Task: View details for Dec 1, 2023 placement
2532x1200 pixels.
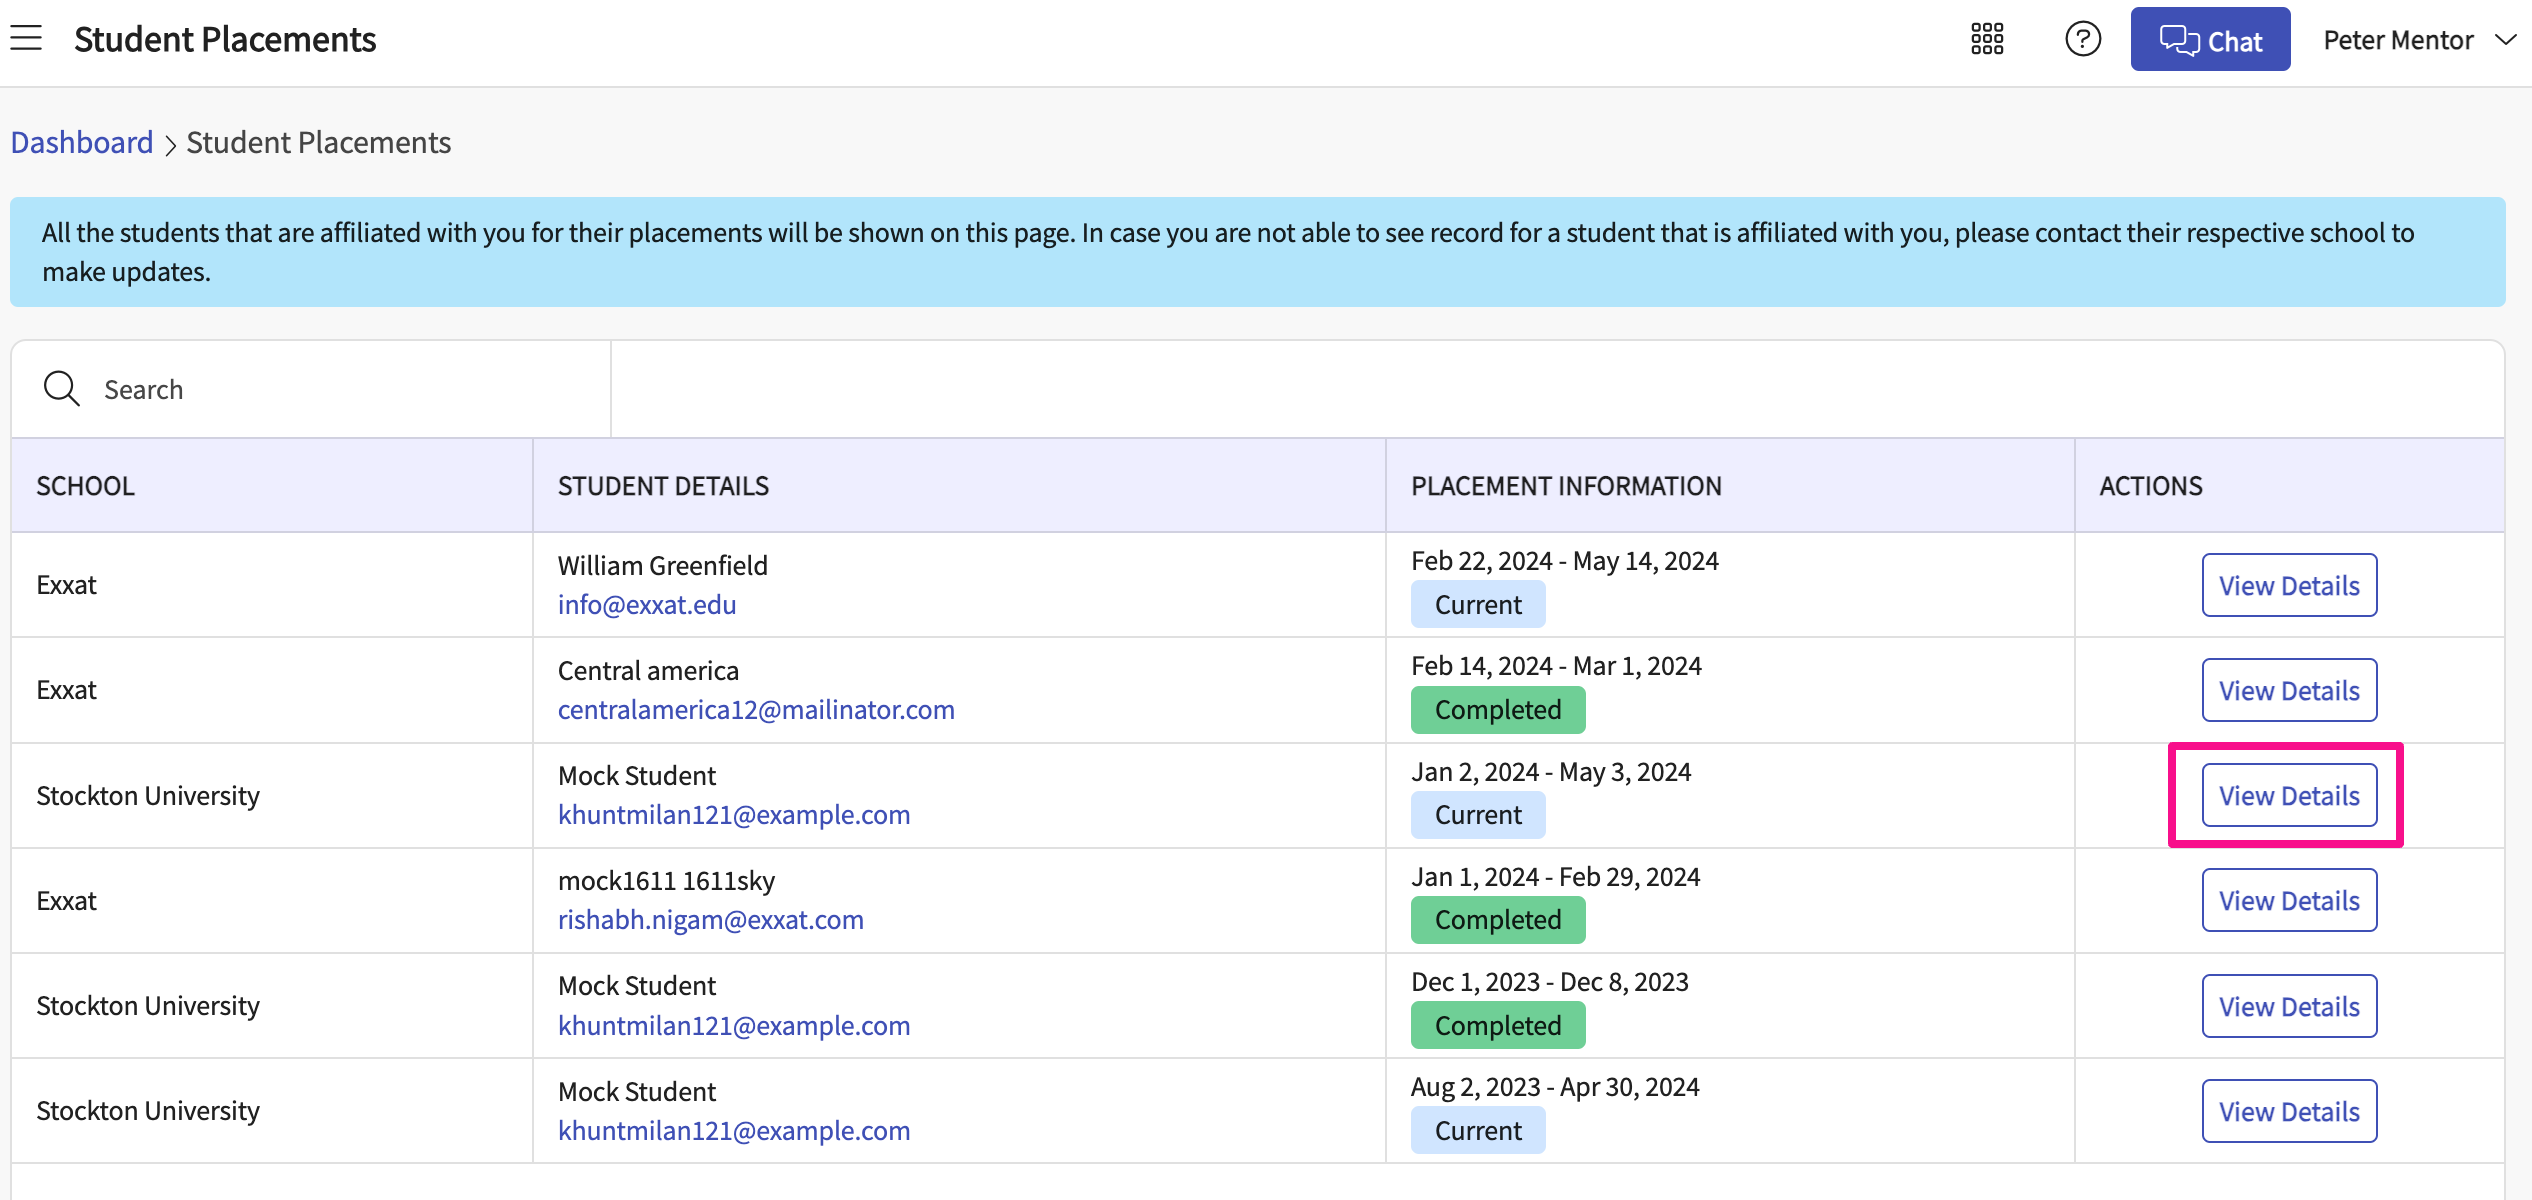Action: (2288, 1006)
